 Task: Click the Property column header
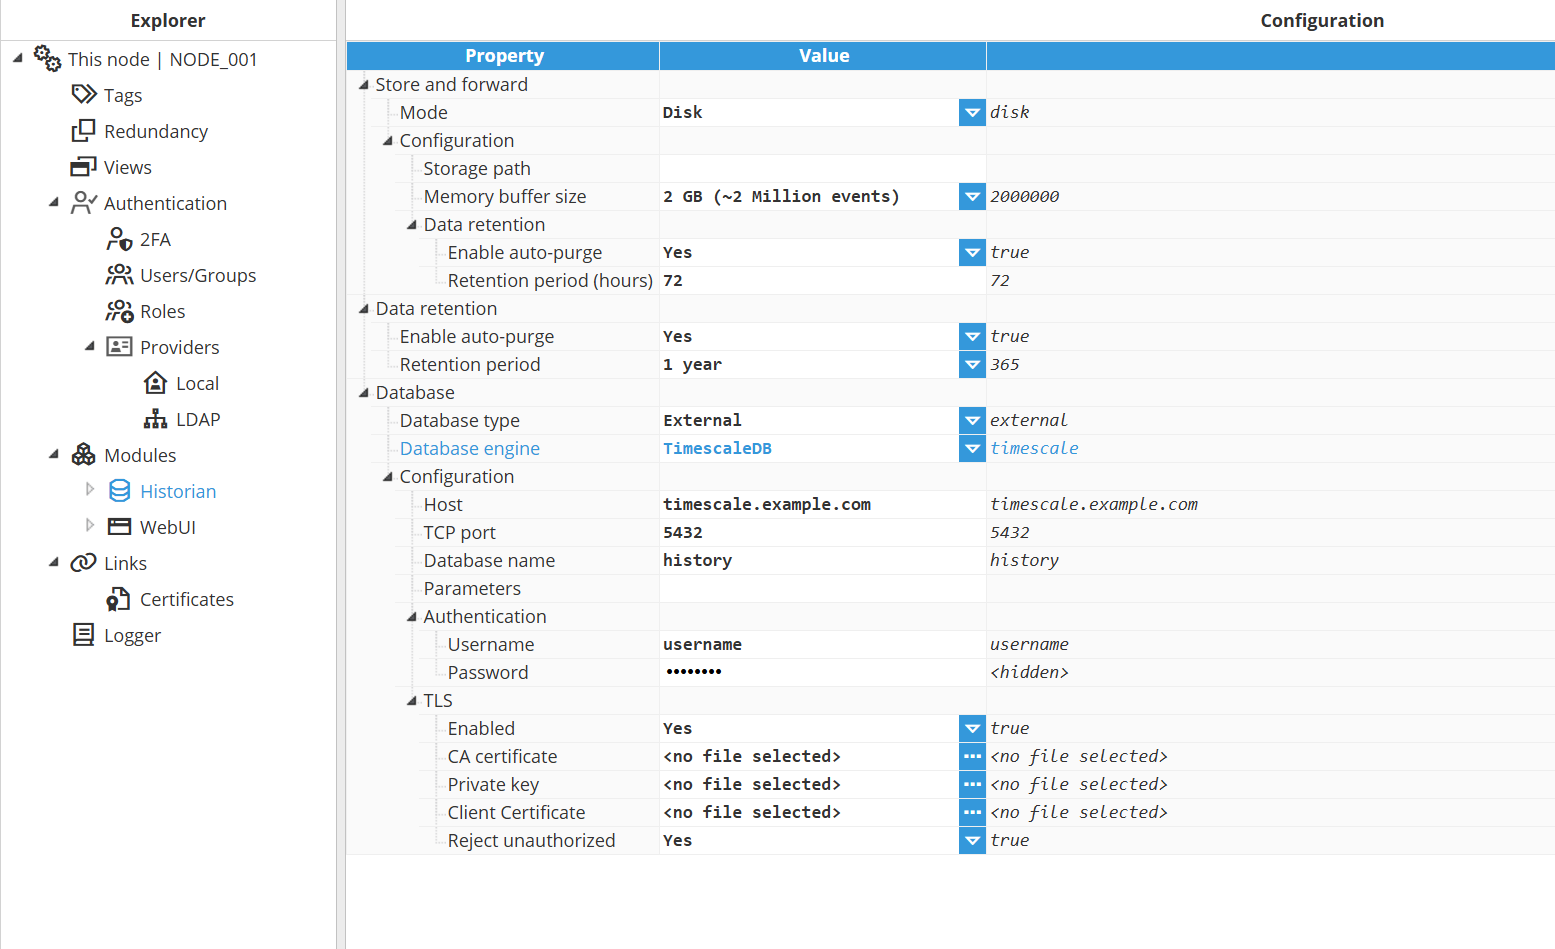pos(504,56)
